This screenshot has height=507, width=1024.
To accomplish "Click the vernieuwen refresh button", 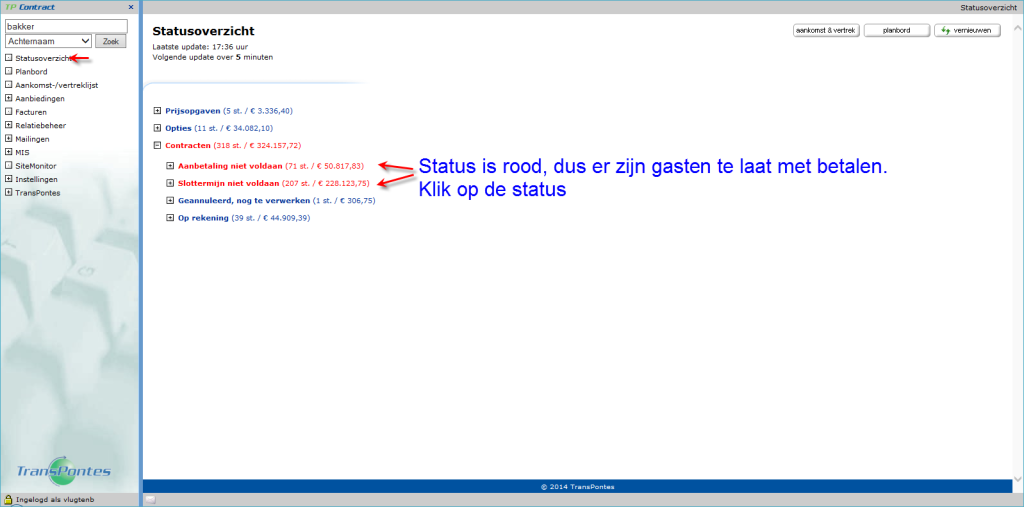I will coord(967,31).
